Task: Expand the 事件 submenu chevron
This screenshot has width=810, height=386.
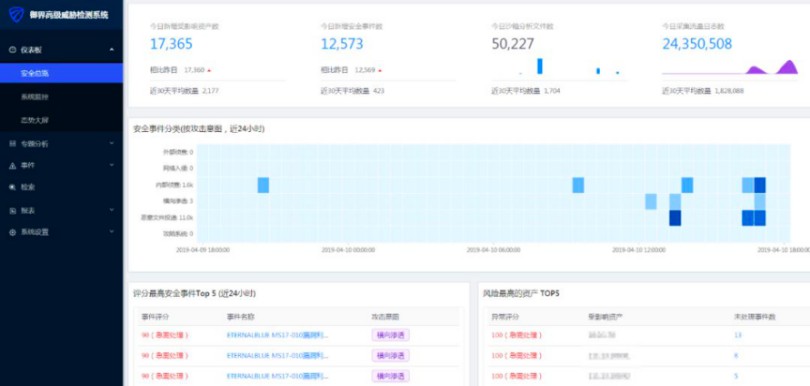Action: (112, 165)
